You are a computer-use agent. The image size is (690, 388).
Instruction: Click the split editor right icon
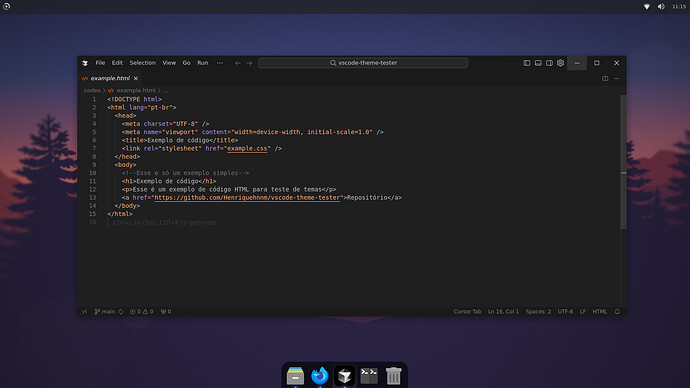click(605, 78)
